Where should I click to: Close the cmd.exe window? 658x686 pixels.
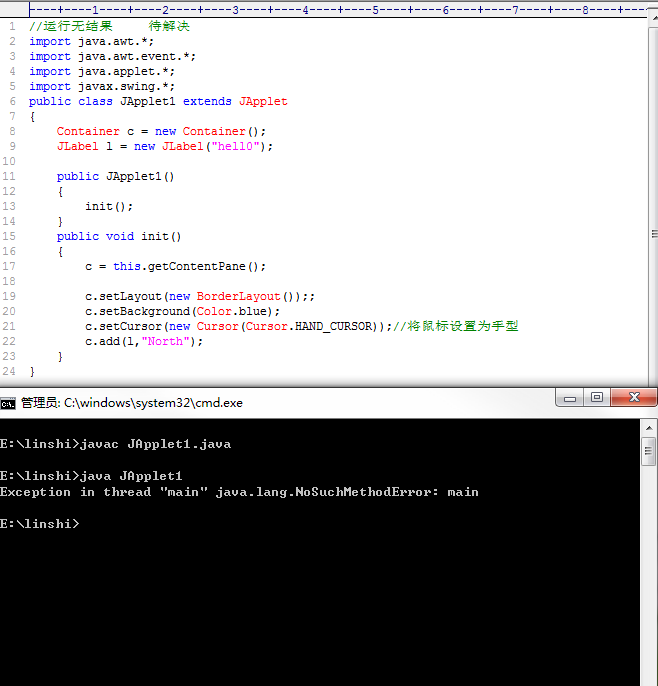point(634,397)
